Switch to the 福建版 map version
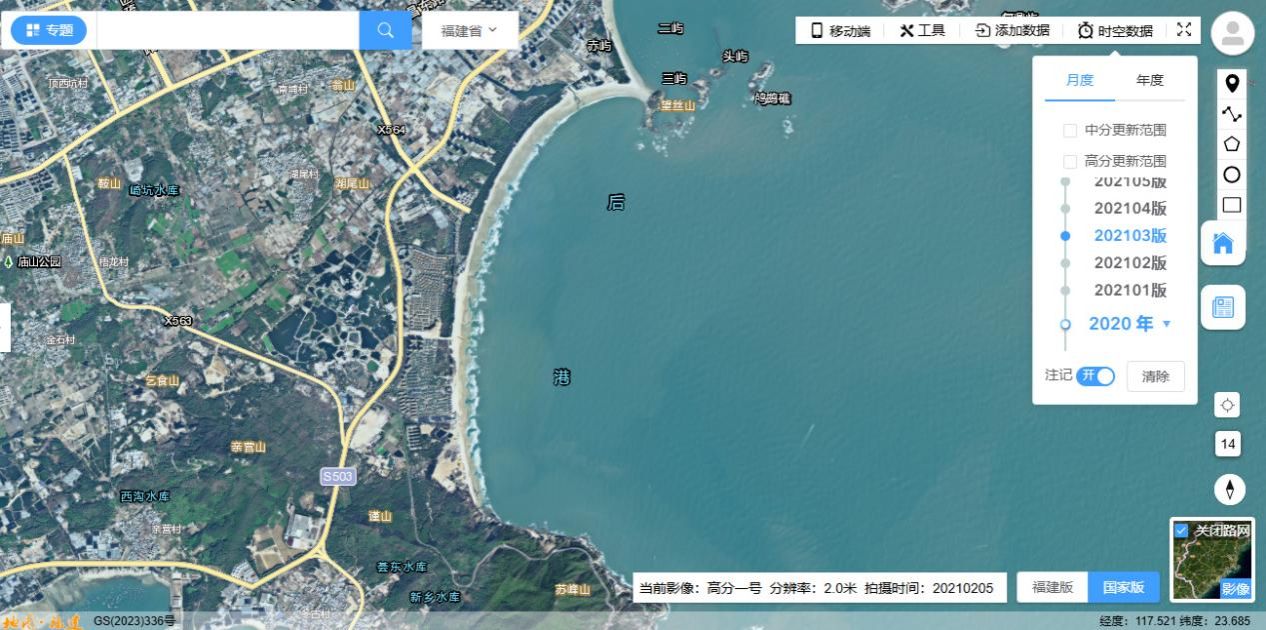 pyautogui.click(x=1052, y=587)
